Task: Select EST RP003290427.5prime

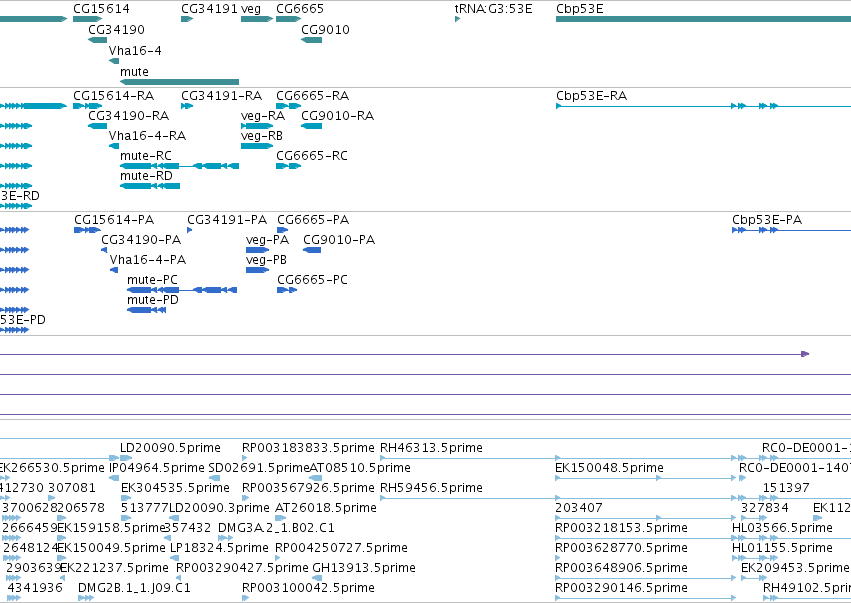Action: pyautogui.click(x=242, y=568)
